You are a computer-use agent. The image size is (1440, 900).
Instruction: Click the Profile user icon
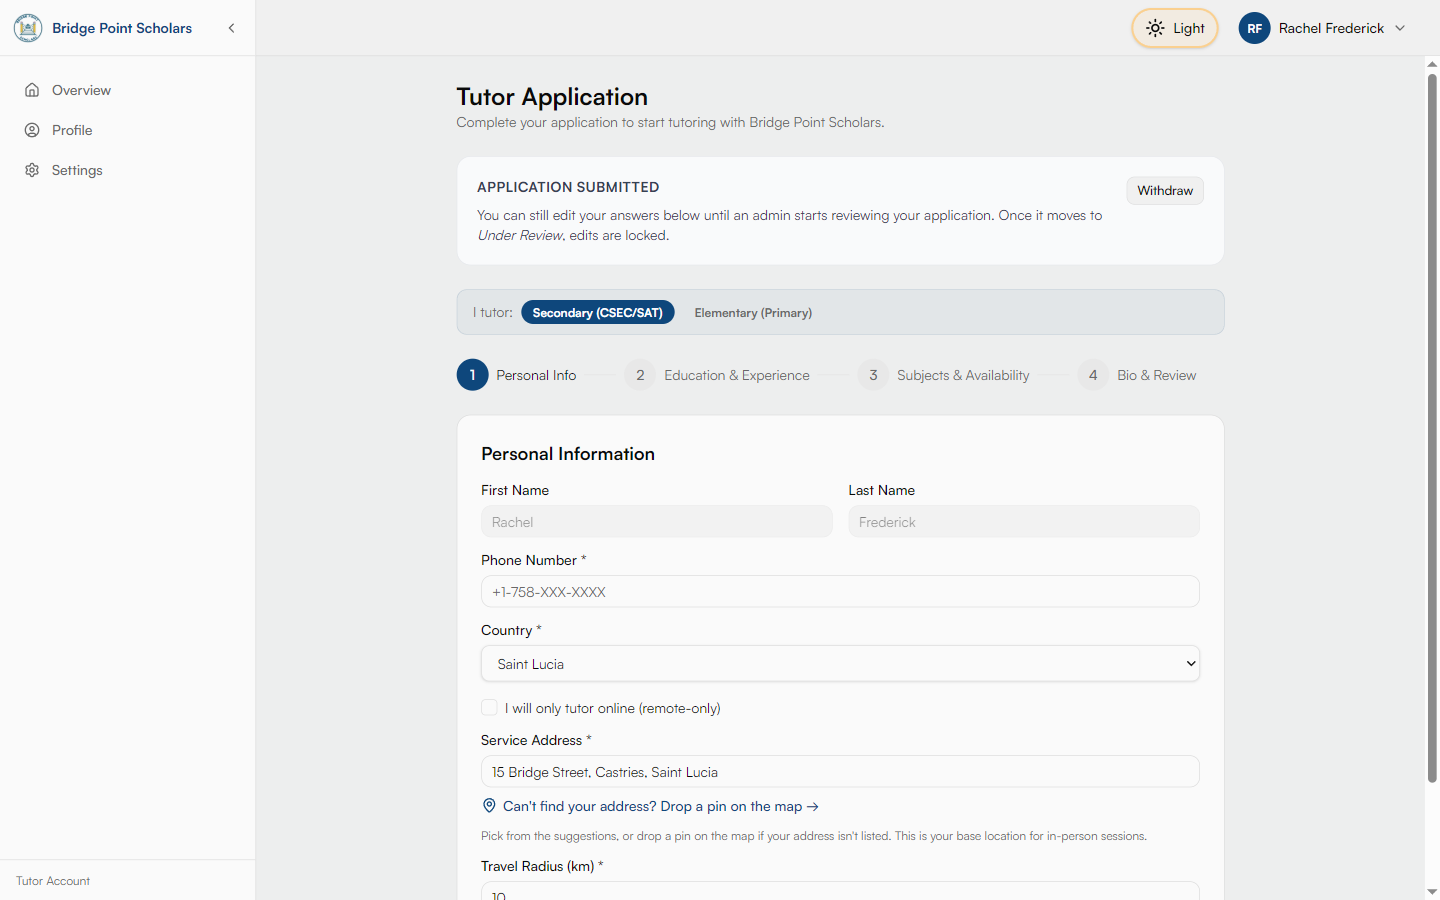click(32, 130)
